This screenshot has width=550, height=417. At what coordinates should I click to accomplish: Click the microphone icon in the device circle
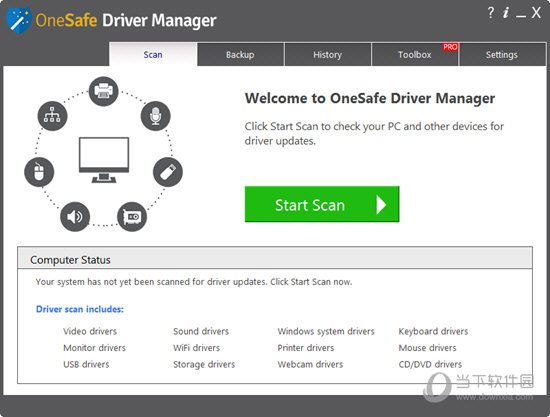[x=155, y=116]
